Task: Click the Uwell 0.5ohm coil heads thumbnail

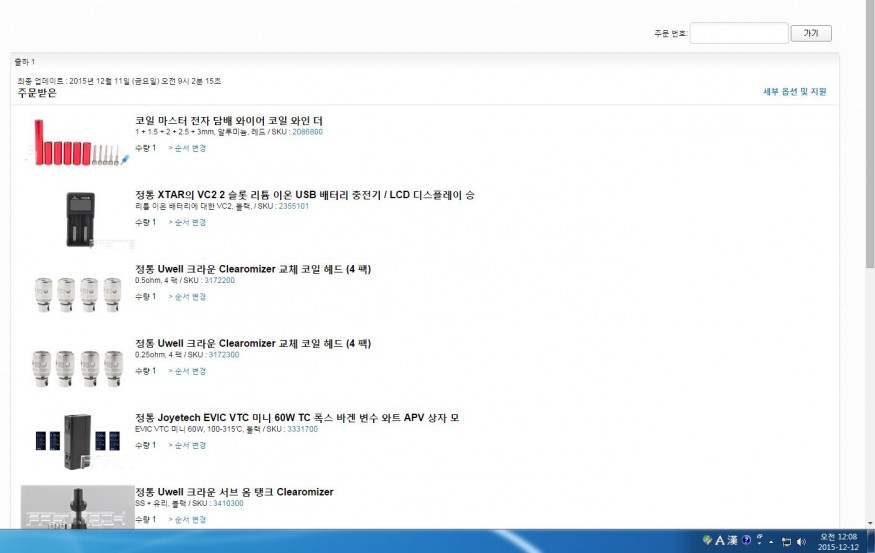Action: click(77, 294)
